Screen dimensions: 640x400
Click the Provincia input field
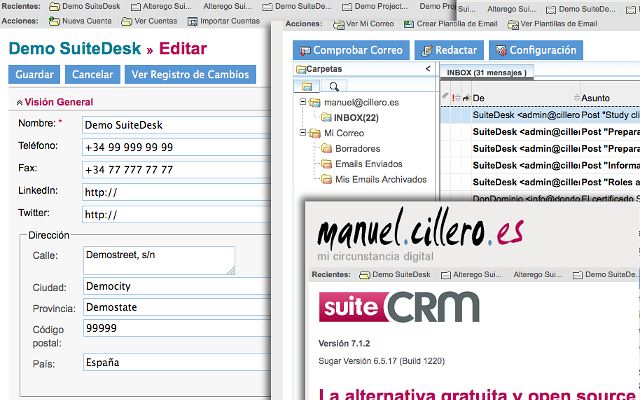tap(177, 307)
